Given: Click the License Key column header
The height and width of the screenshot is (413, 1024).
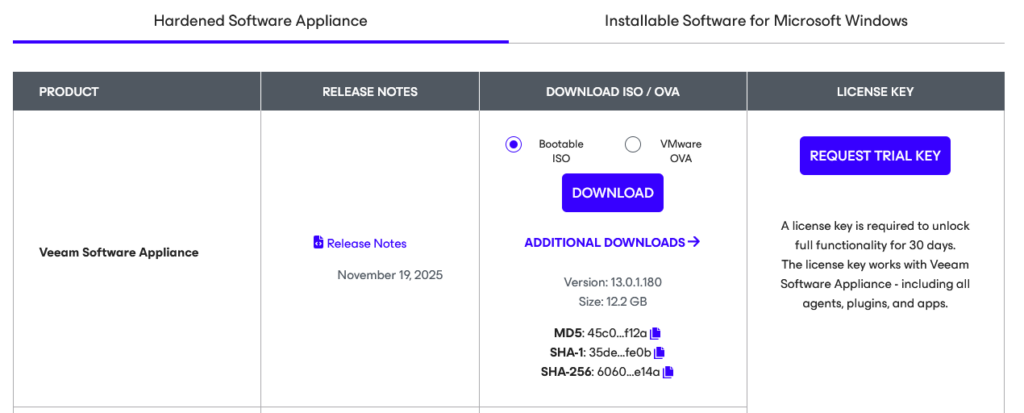Looking at the screenshot, I should [875, 92].
